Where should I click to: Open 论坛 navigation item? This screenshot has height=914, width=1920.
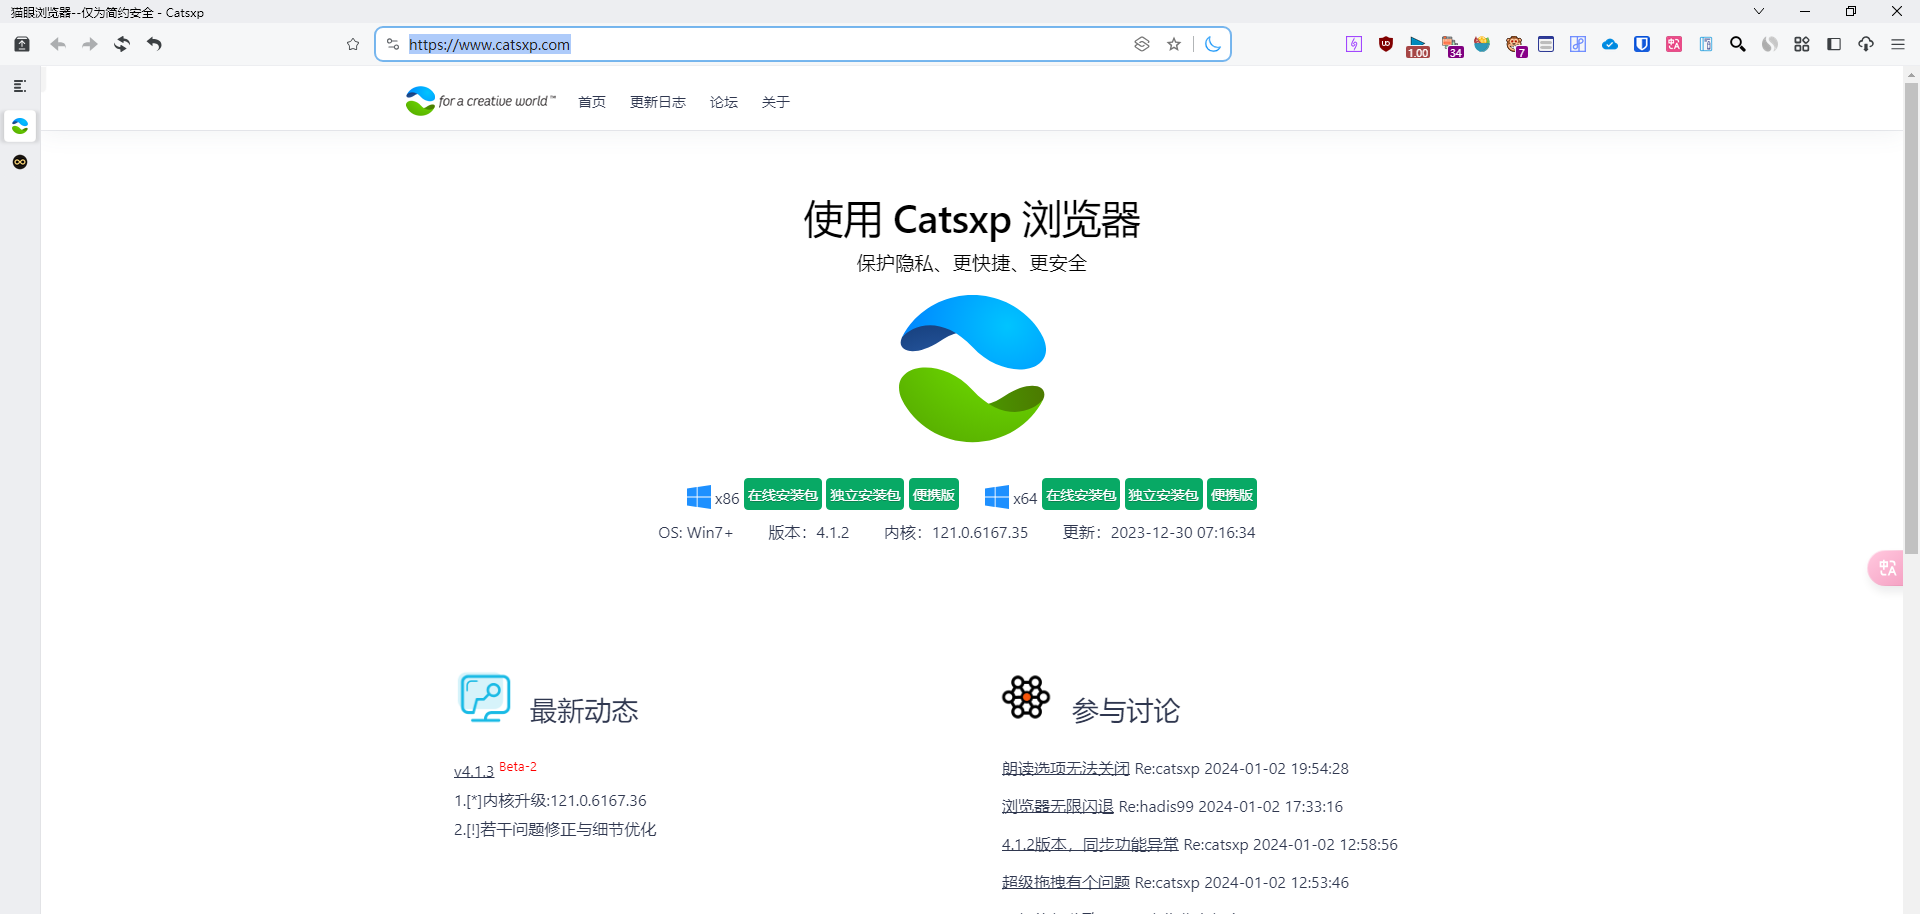click(724, 102)
